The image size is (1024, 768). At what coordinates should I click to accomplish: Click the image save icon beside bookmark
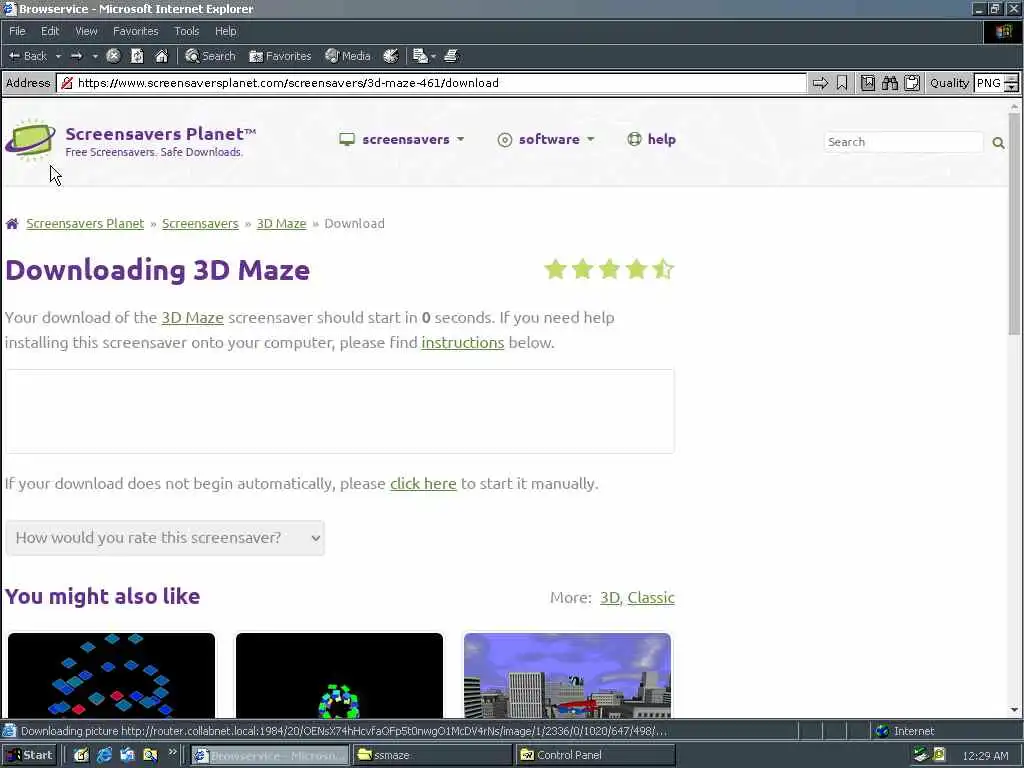867,83
